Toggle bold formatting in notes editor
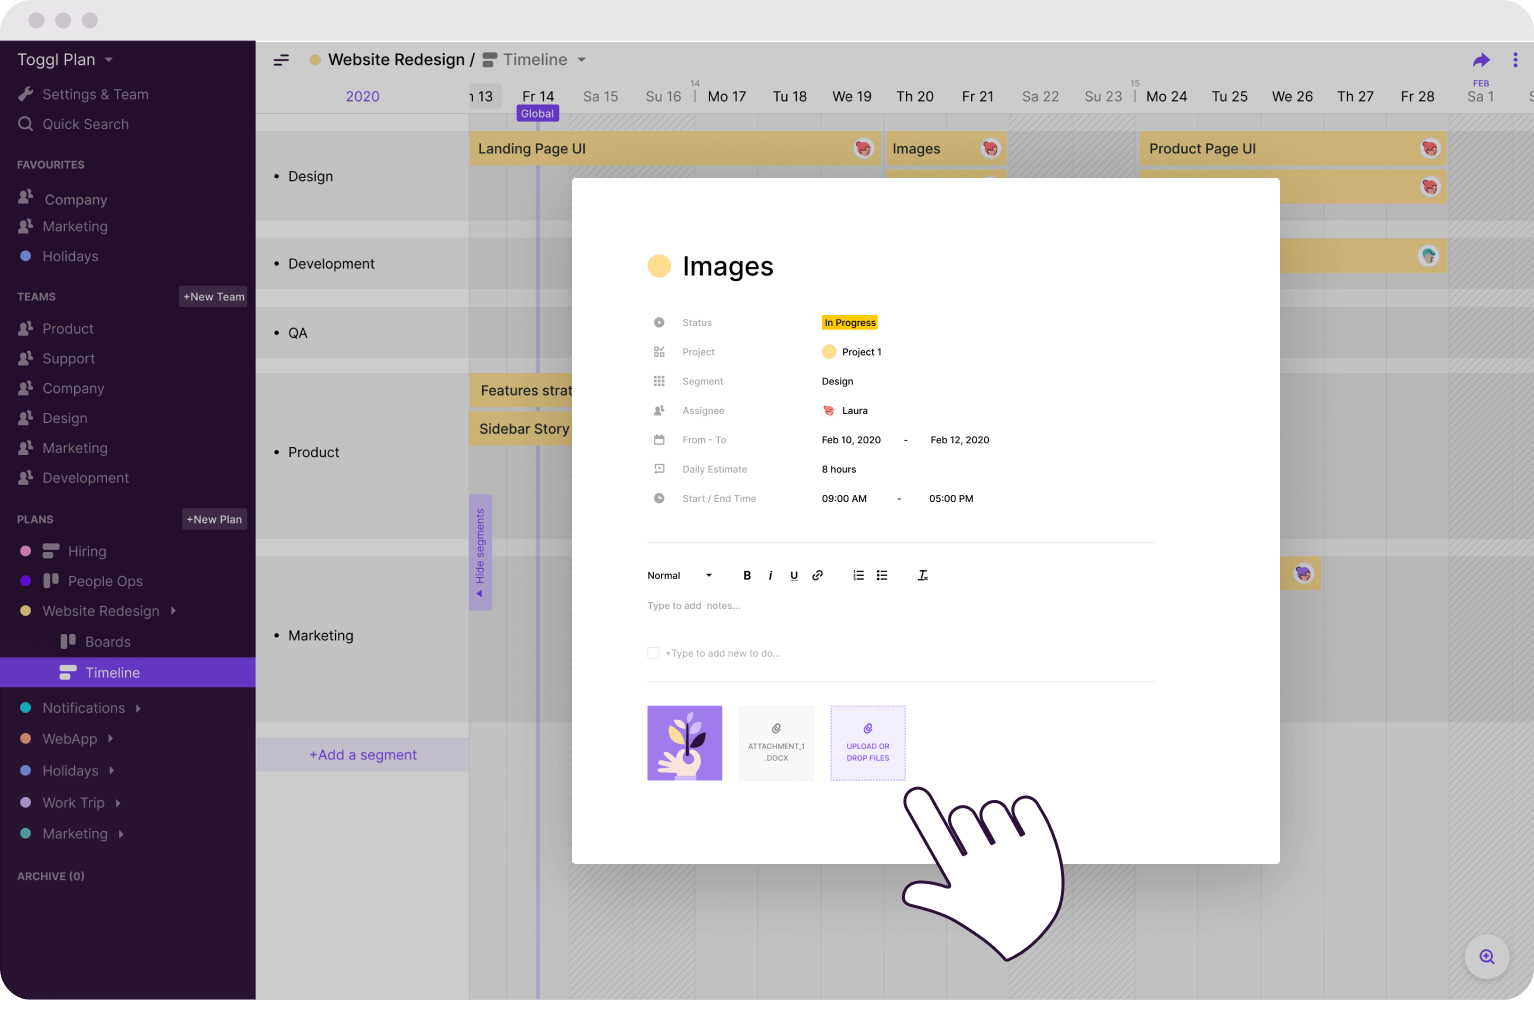The image size is (1534, 1032). coord(747,576)
